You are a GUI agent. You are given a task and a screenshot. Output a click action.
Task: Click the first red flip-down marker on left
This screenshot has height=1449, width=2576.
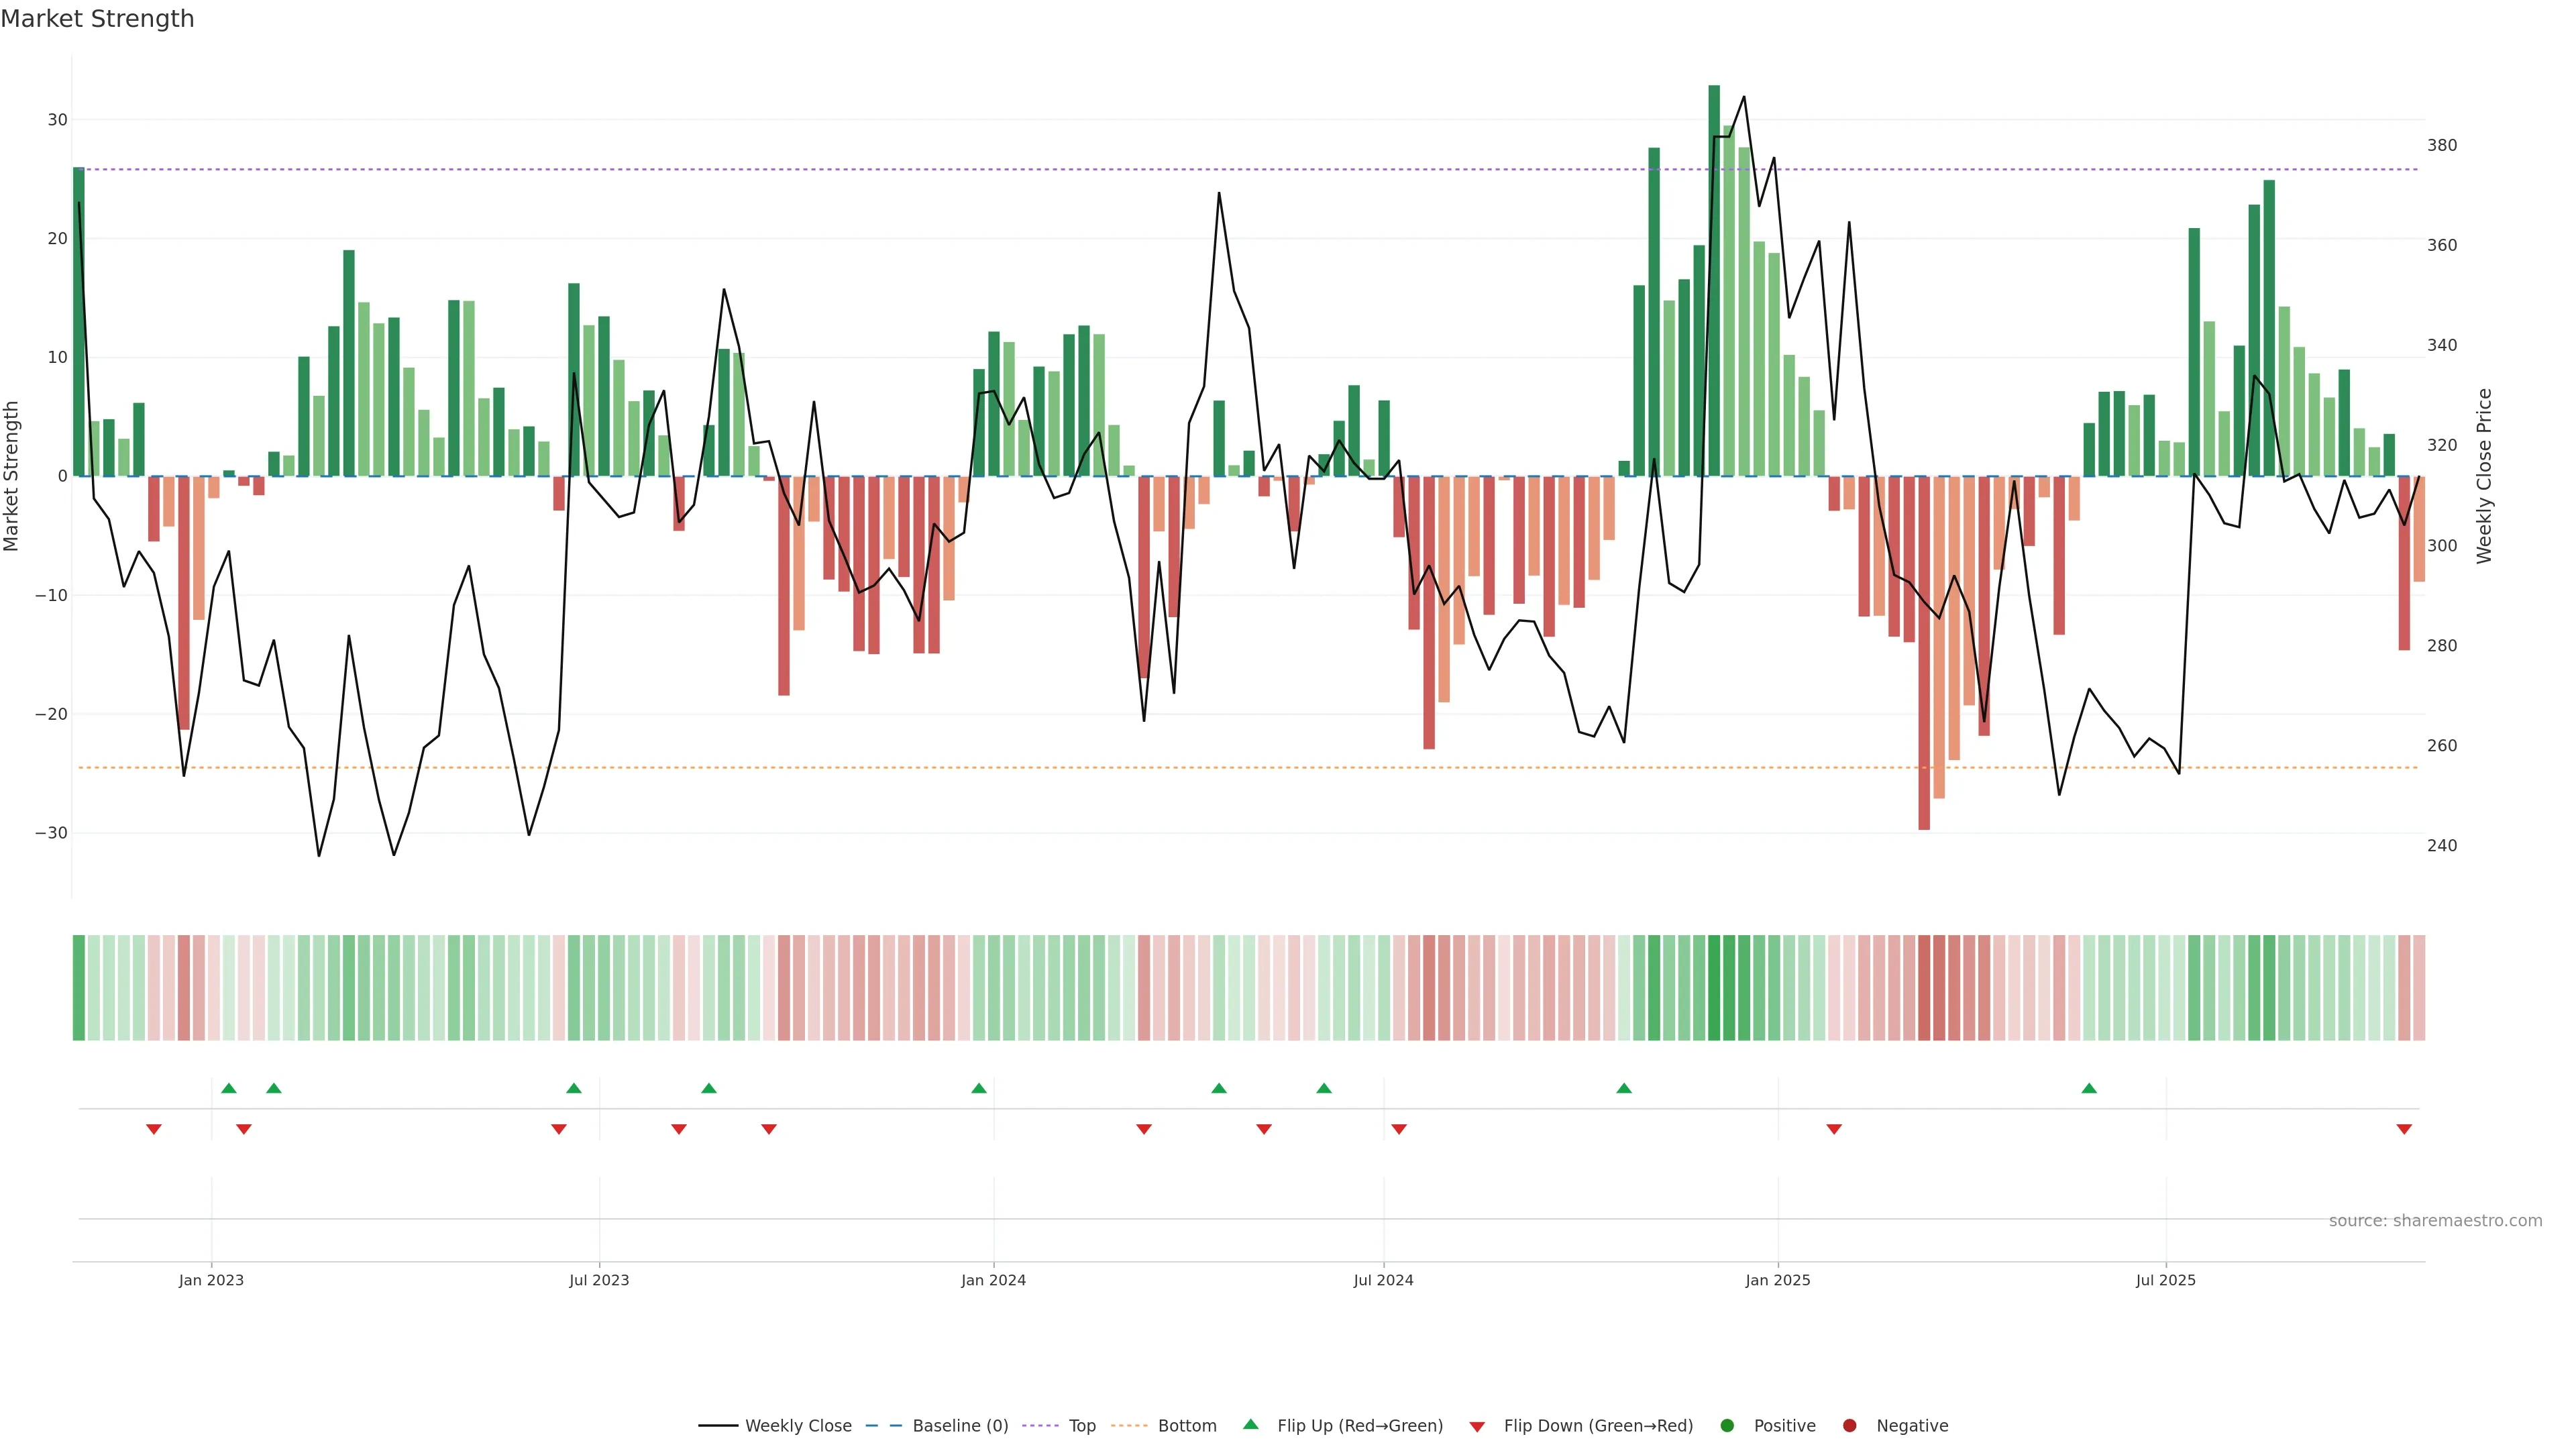(154, 1129)
